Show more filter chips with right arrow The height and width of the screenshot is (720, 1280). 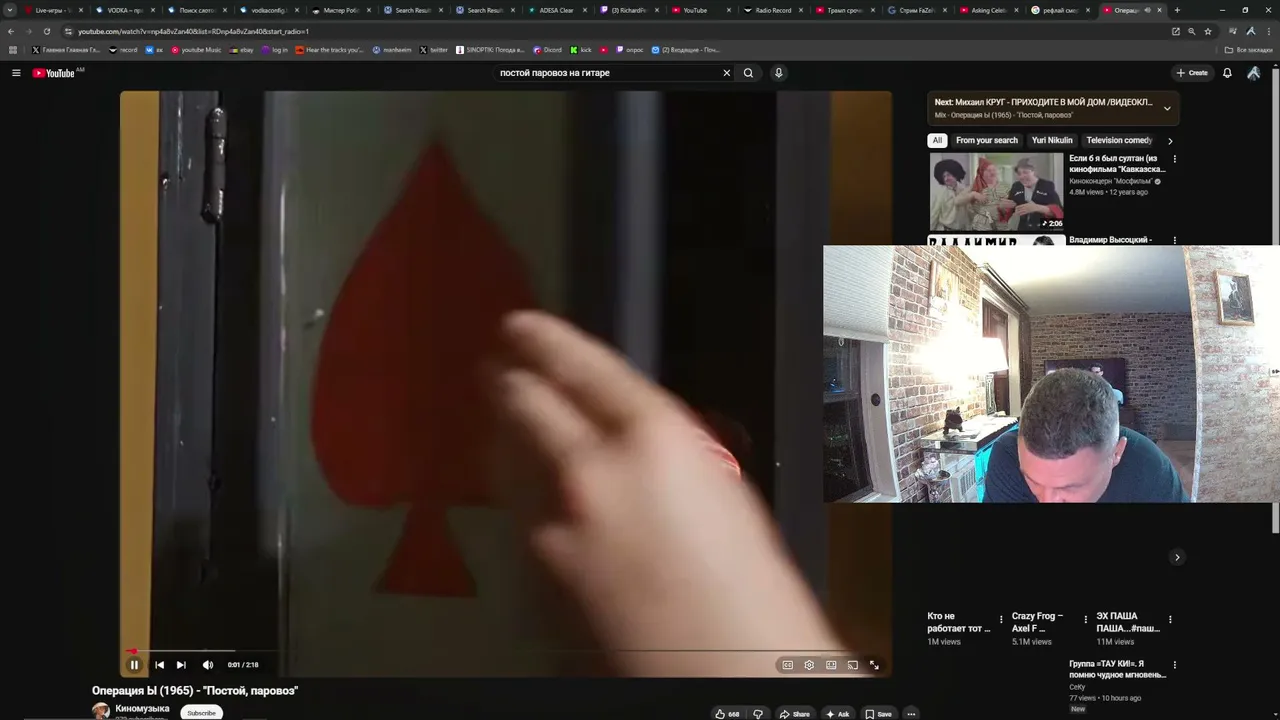pyautogui.click(x=1170, y=141)
